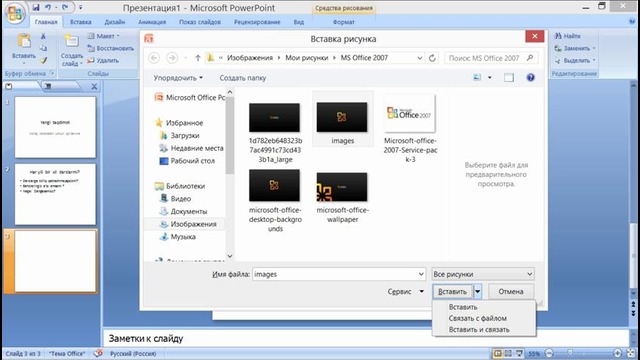Click the Cut scissors icon
640x360 pixels.
pos(43,36)
